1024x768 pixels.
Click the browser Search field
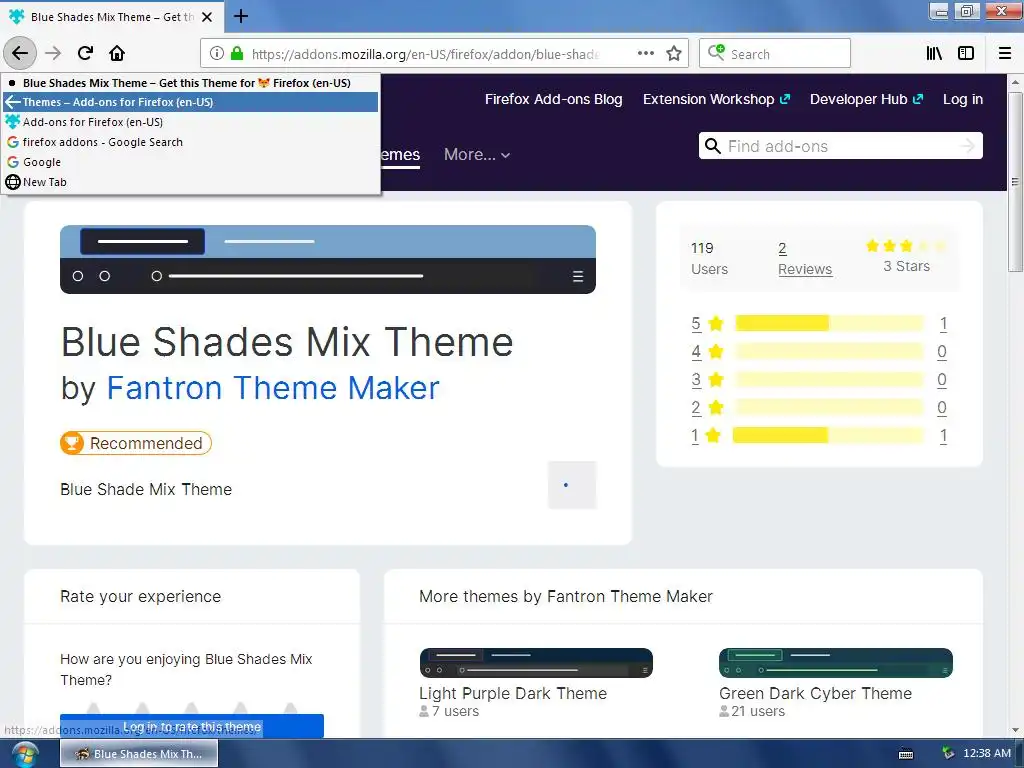tap(775, 54)
